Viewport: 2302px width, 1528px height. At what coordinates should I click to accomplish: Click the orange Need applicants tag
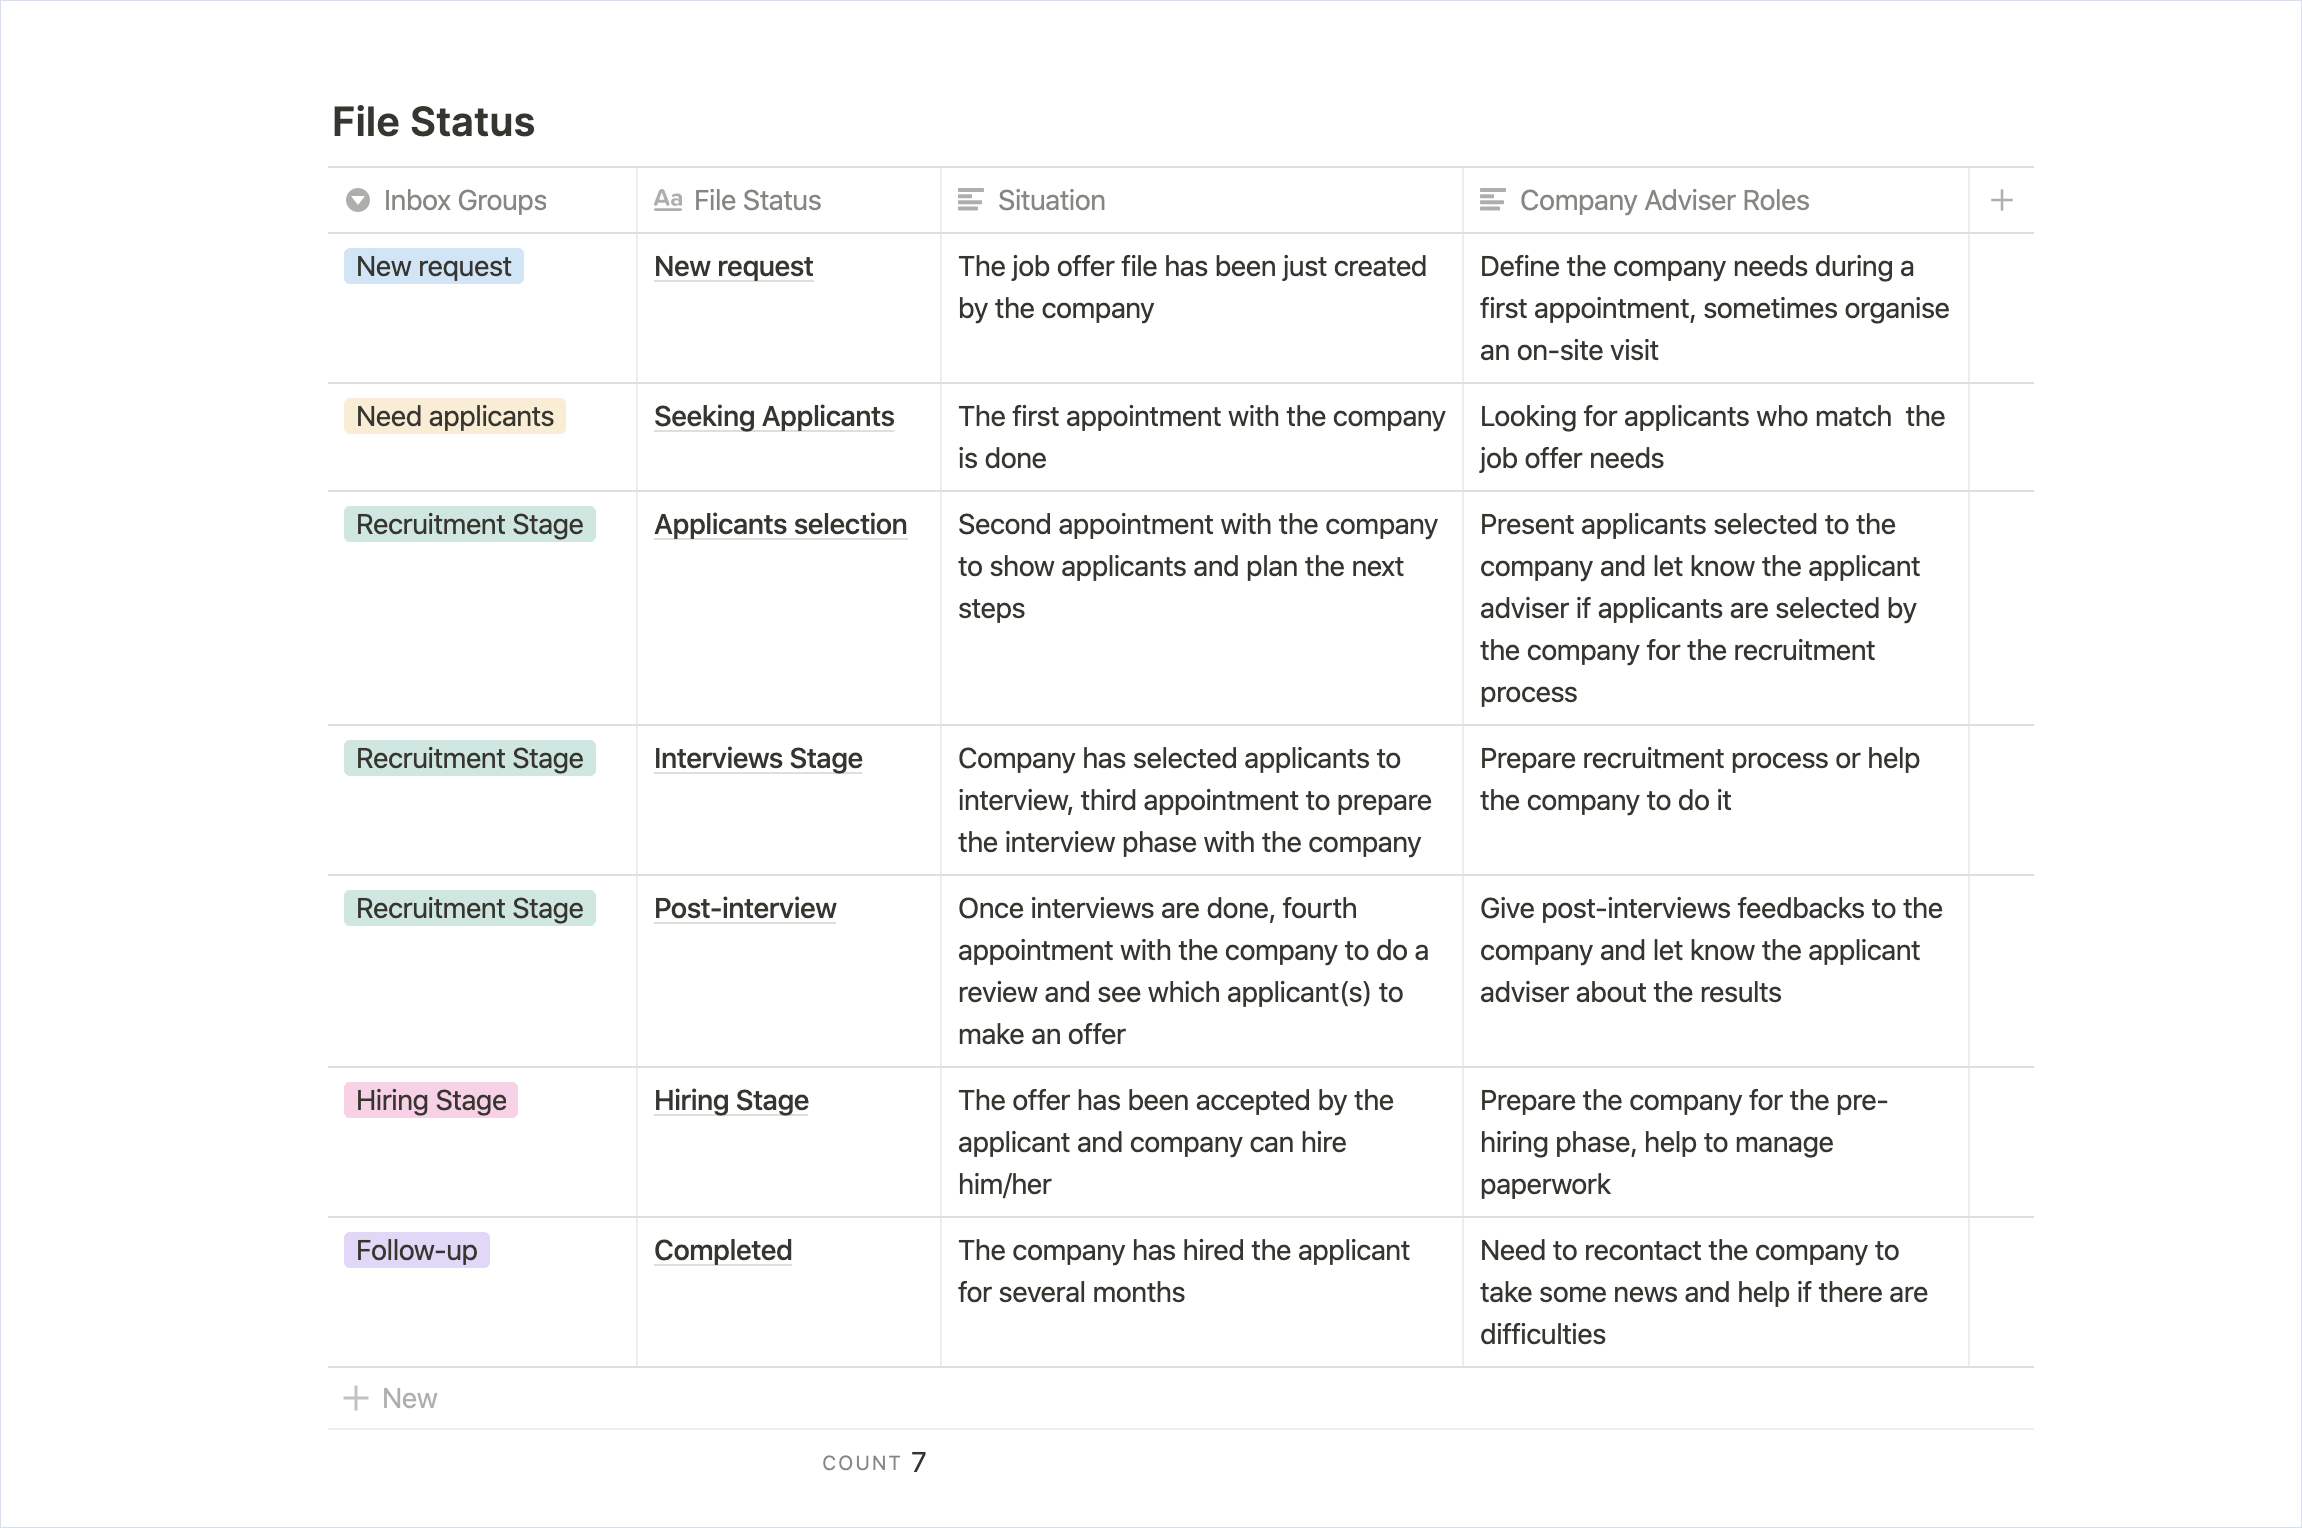pos(454,416)
